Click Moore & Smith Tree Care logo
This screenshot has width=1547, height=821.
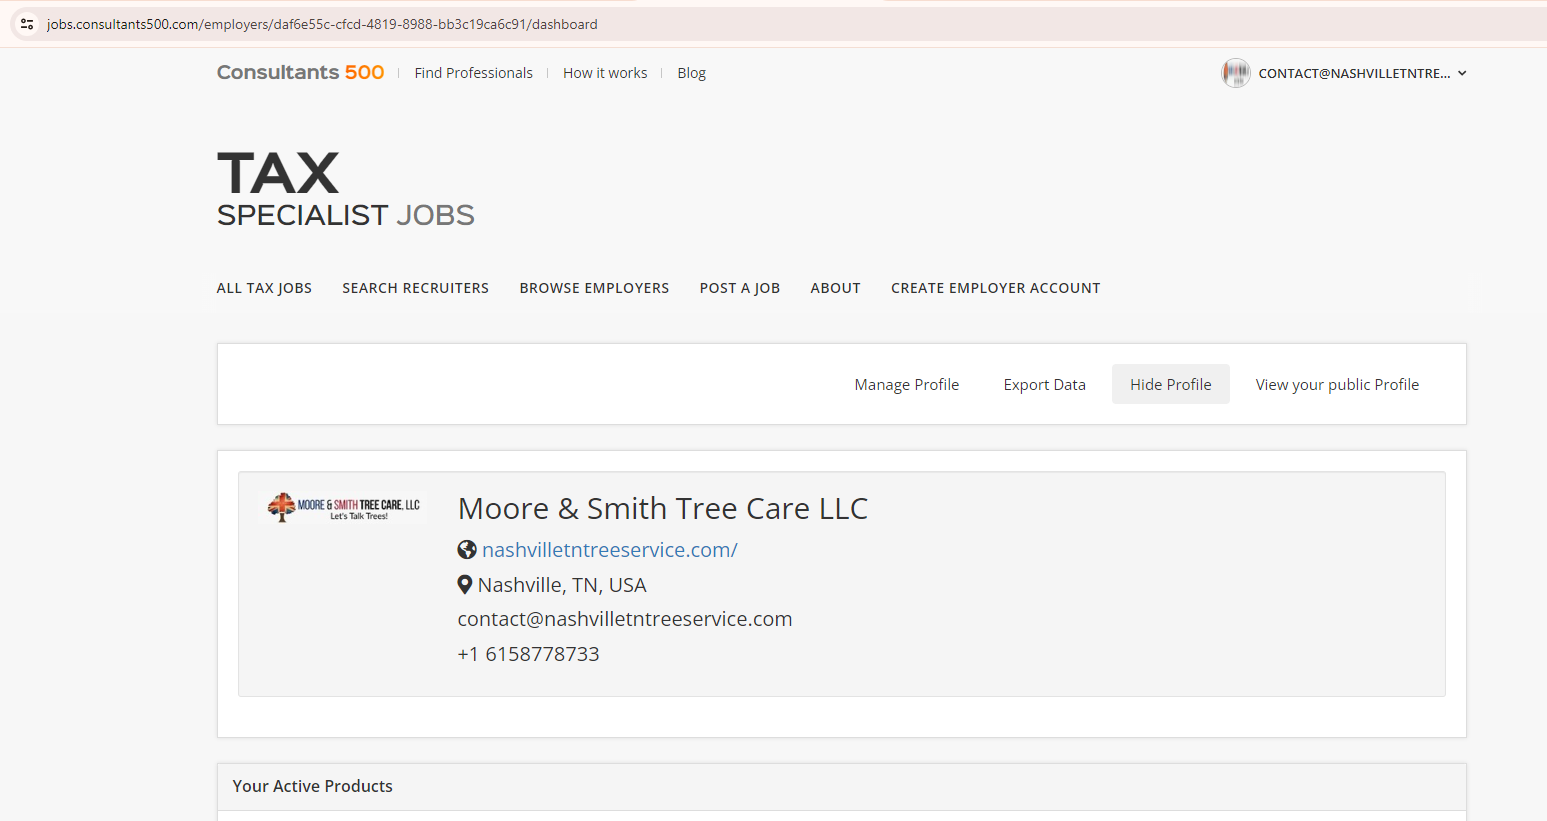344,508
